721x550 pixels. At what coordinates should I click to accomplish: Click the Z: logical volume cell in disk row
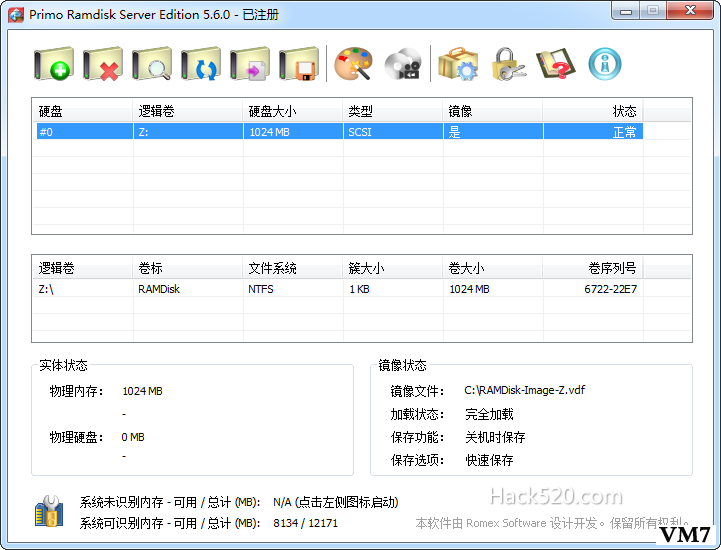click(x=188, y=132)
